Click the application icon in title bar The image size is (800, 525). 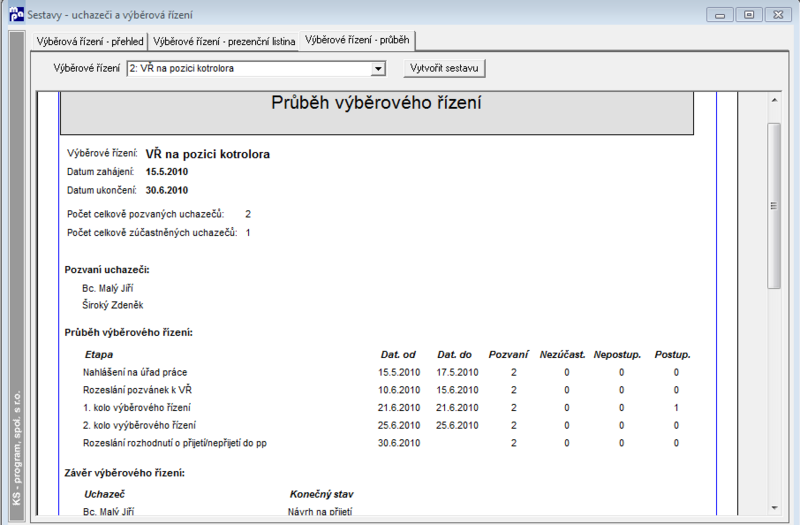(16, 14)
